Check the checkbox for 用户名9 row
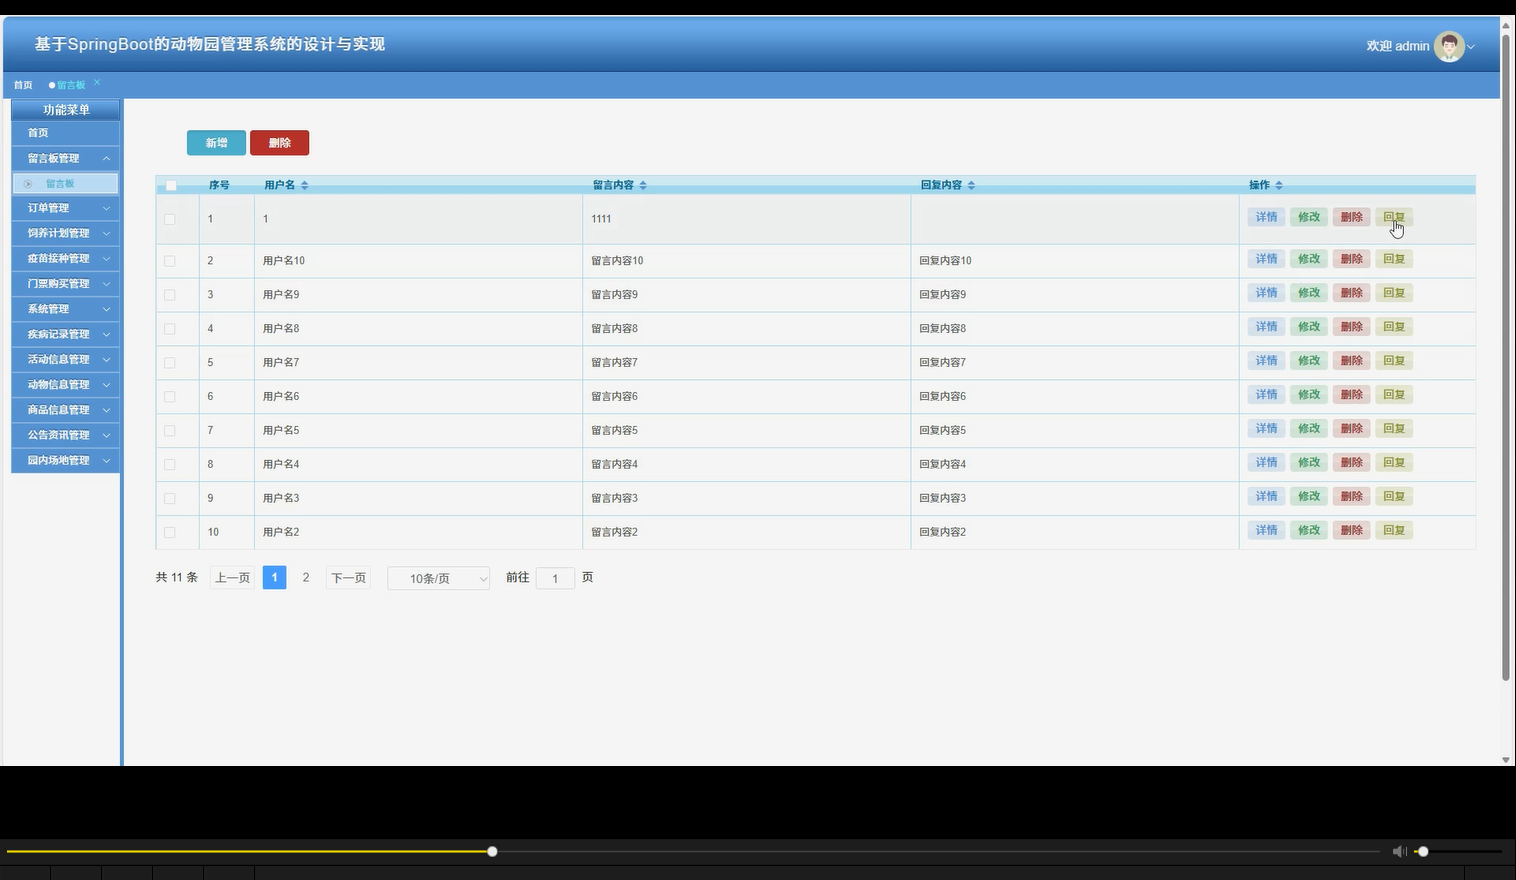This screenshot has width=1516, height=880. pyautogui.click(x=169, y=295)
